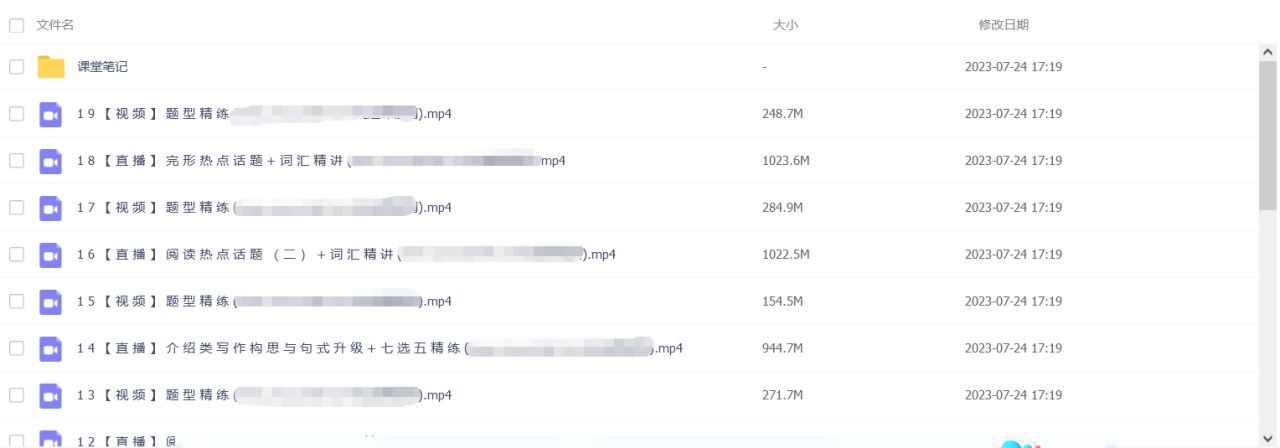Click the scrollbar down arrow
Image resolution: width=1280 pixels, height=448 pixels.
click(x=1267, y=439)
